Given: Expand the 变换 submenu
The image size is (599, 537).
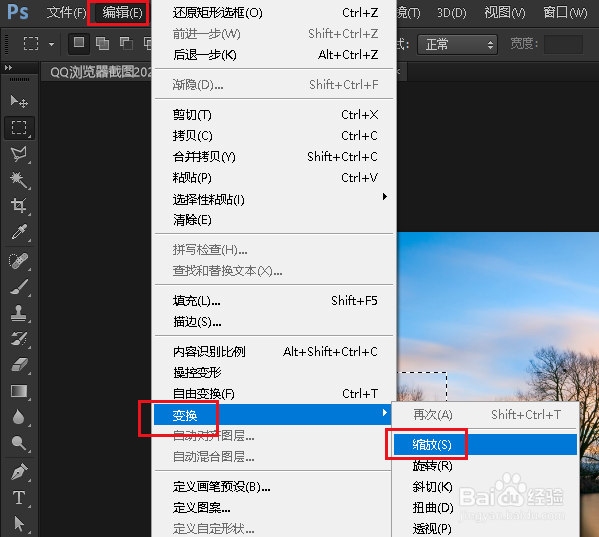Looking at the screenshot, I should [273, 415].
